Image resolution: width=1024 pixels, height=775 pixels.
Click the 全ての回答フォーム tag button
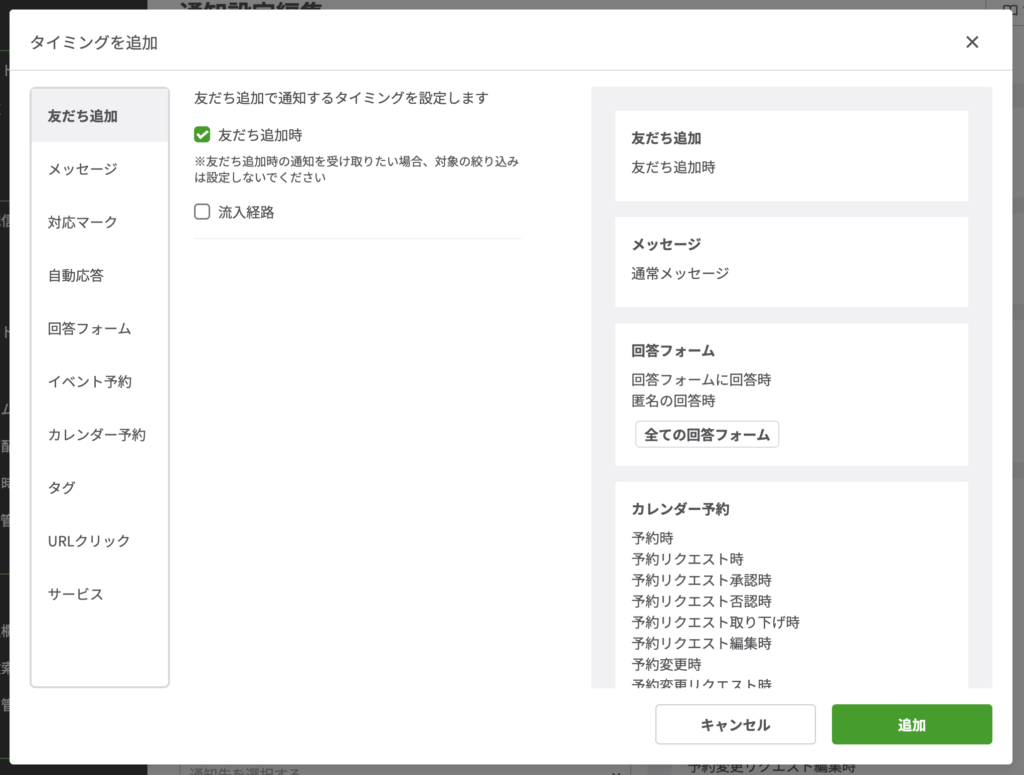pos(706,435)
